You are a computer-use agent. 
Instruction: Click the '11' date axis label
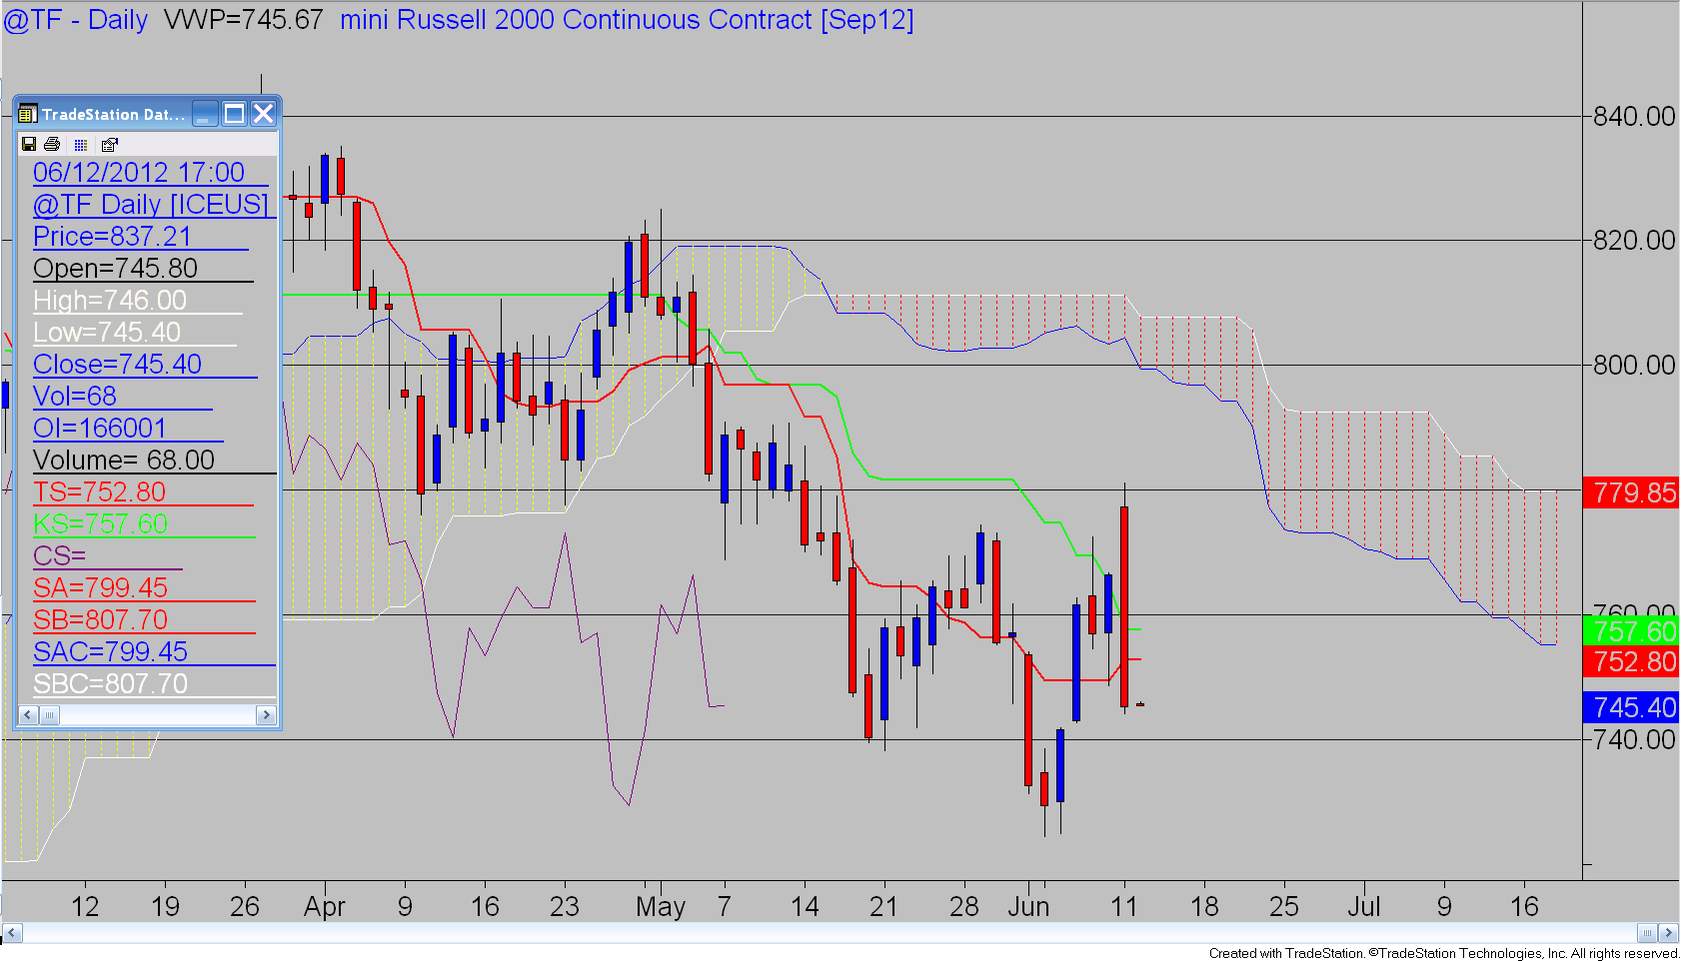pos(1124,907)
